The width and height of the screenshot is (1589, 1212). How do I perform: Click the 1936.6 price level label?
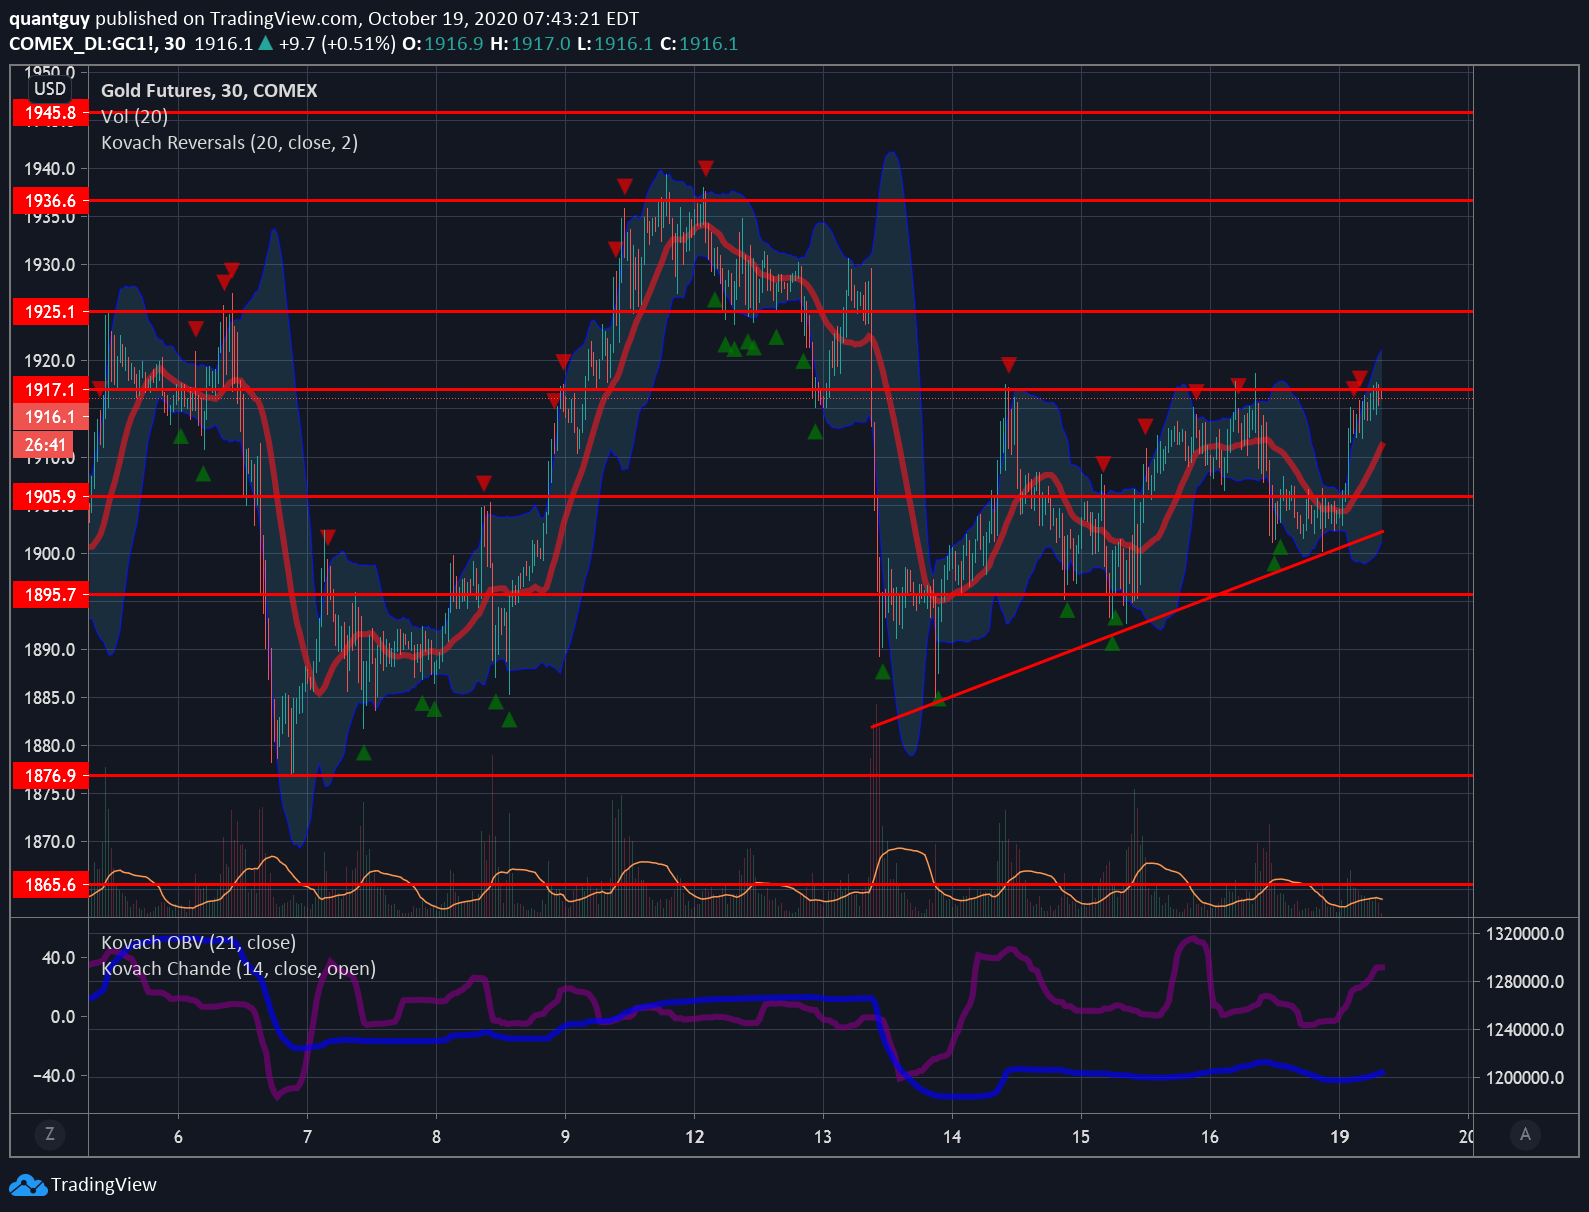pos(50,201)
